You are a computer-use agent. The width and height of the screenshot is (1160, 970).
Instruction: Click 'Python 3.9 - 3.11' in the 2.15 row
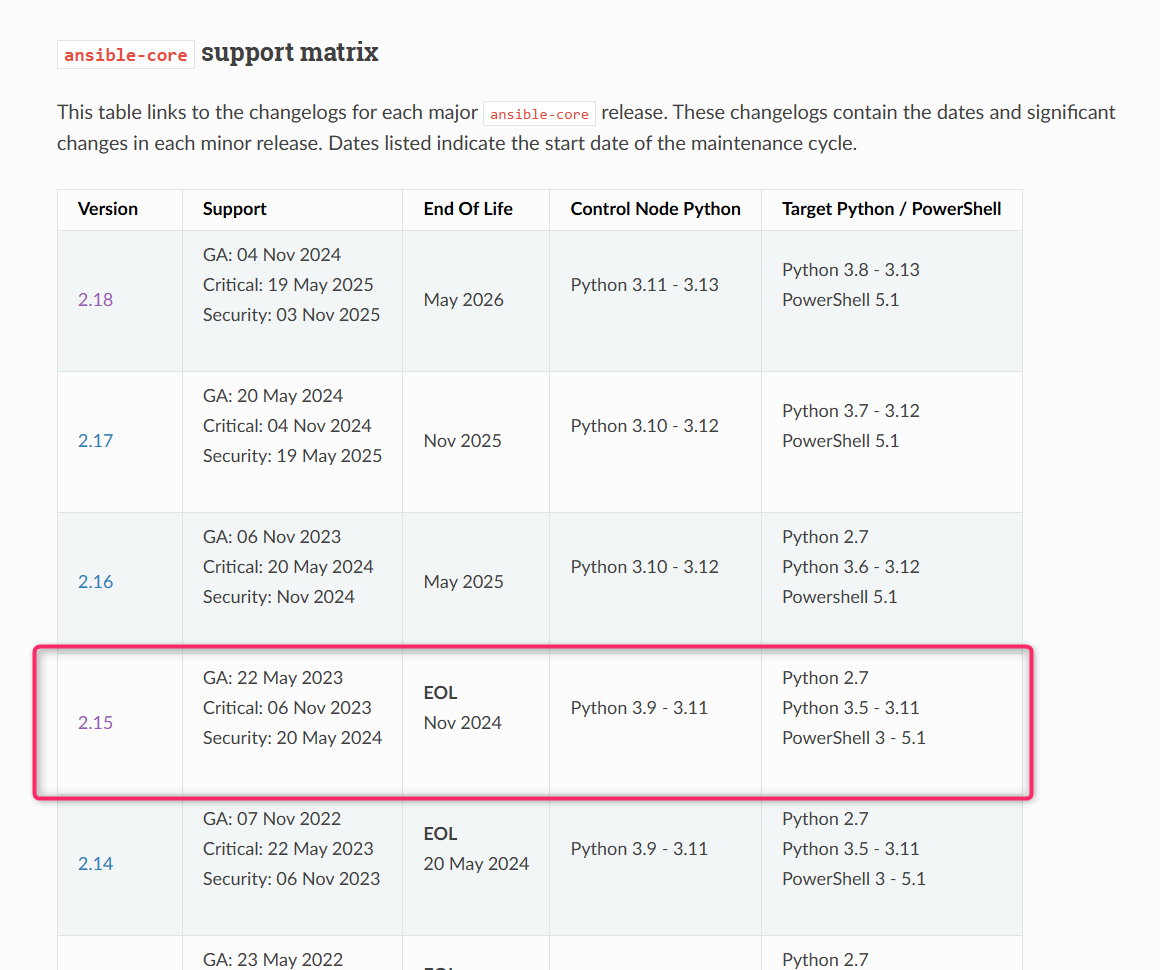click(638, 708)
